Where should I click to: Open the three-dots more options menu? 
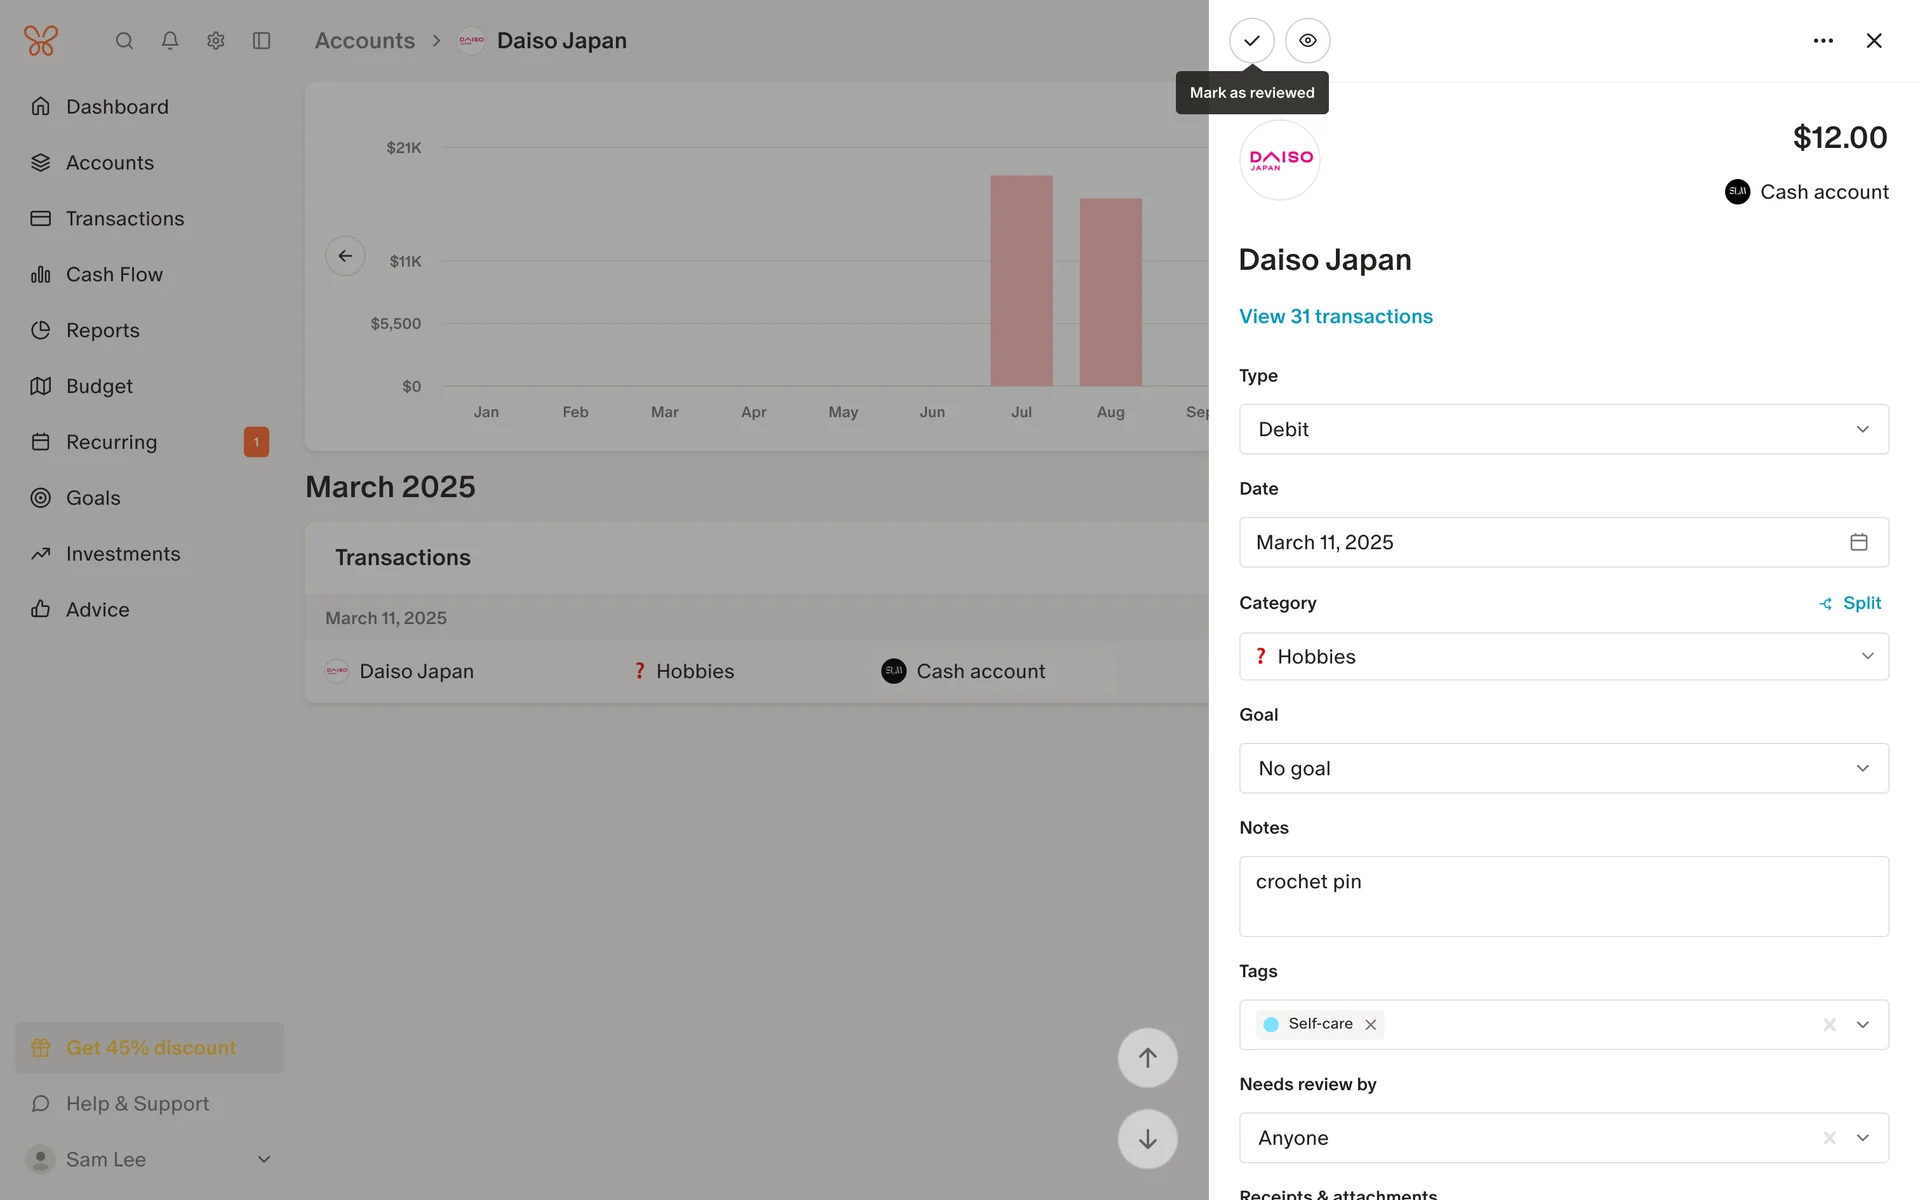click(x=1822, y=41)
